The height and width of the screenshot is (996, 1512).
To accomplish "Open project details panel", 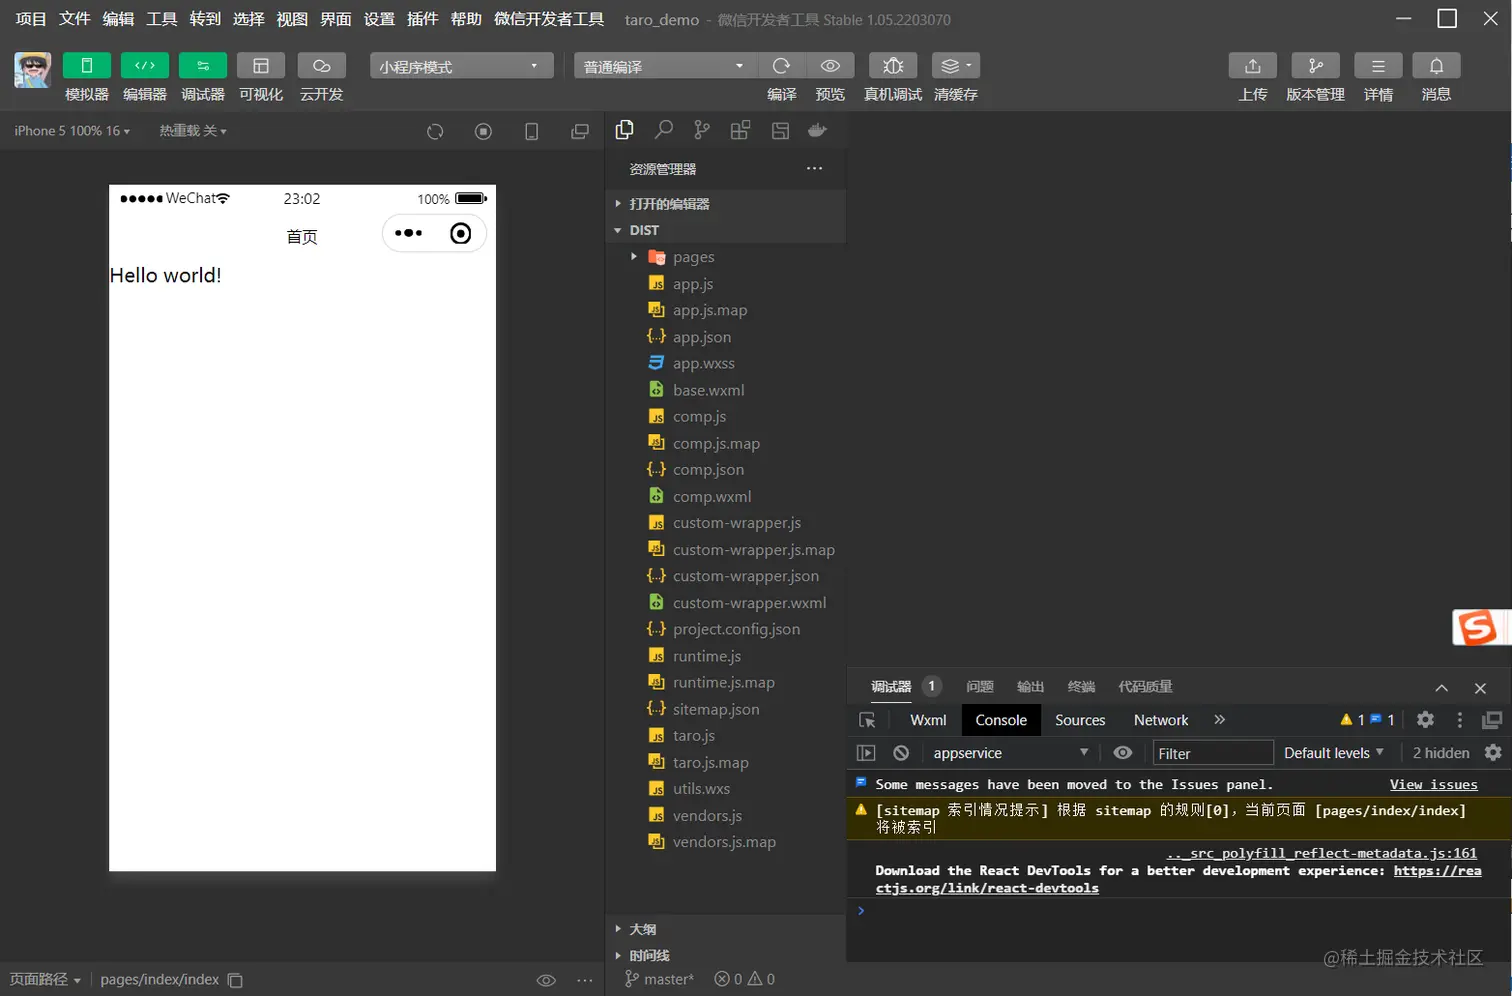I will click(x=1378, y=66).
